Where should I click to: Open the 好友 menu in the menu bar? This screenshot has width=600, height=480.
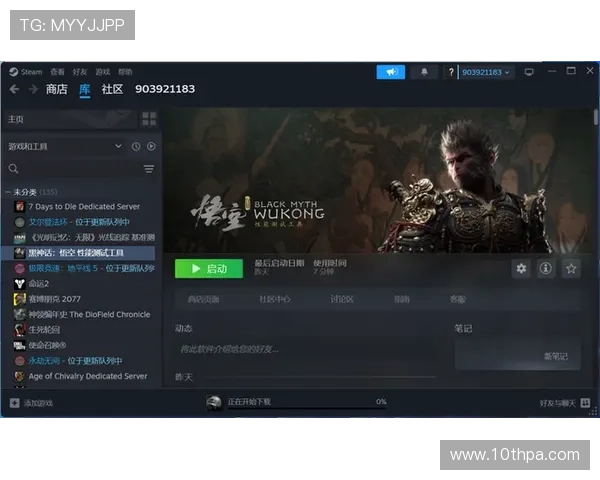[x=79, y=72]
